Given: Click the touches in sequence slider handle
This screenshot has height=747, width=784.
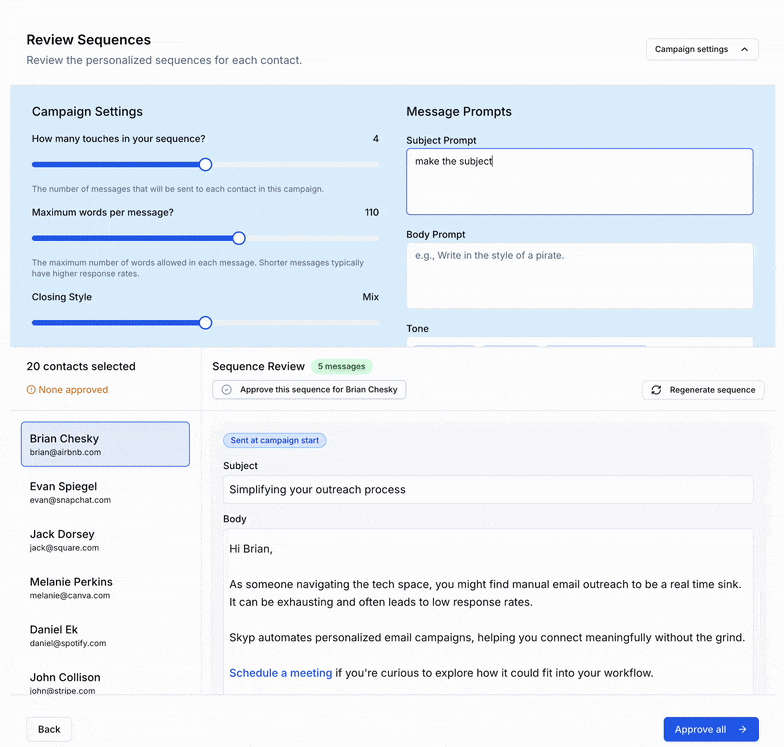Looking at the screenshot, I should (x=205, y=165).
